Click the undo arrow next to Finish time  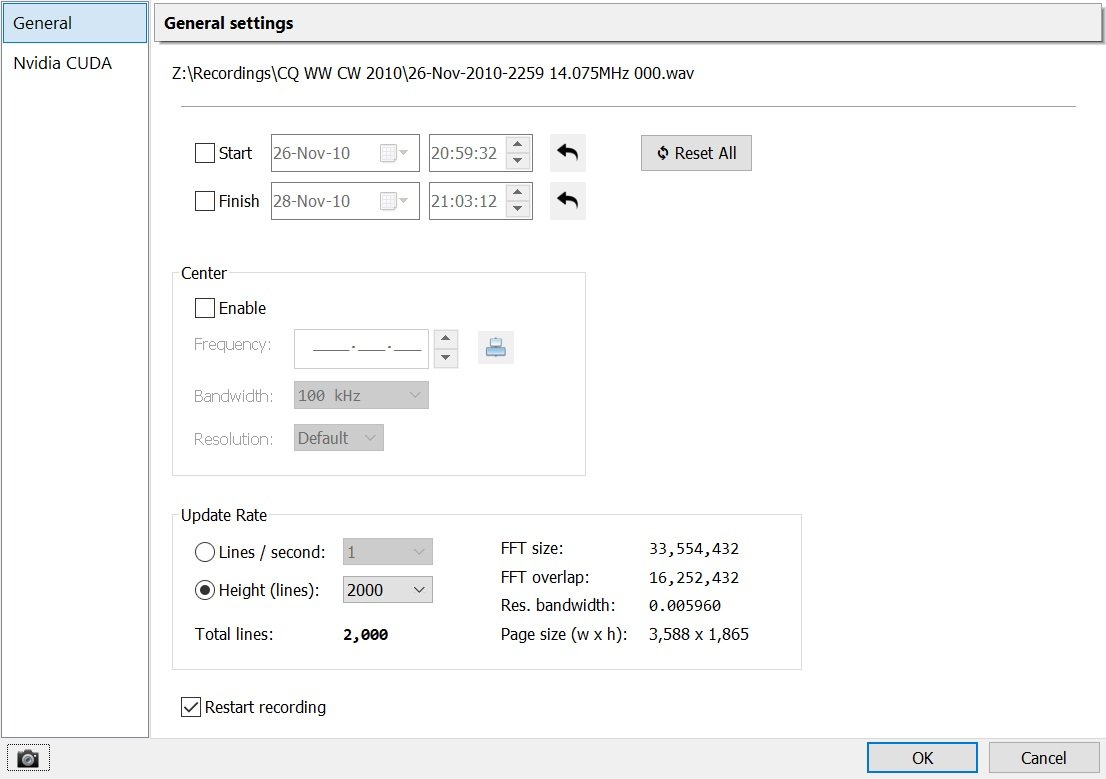click(567, 200)
